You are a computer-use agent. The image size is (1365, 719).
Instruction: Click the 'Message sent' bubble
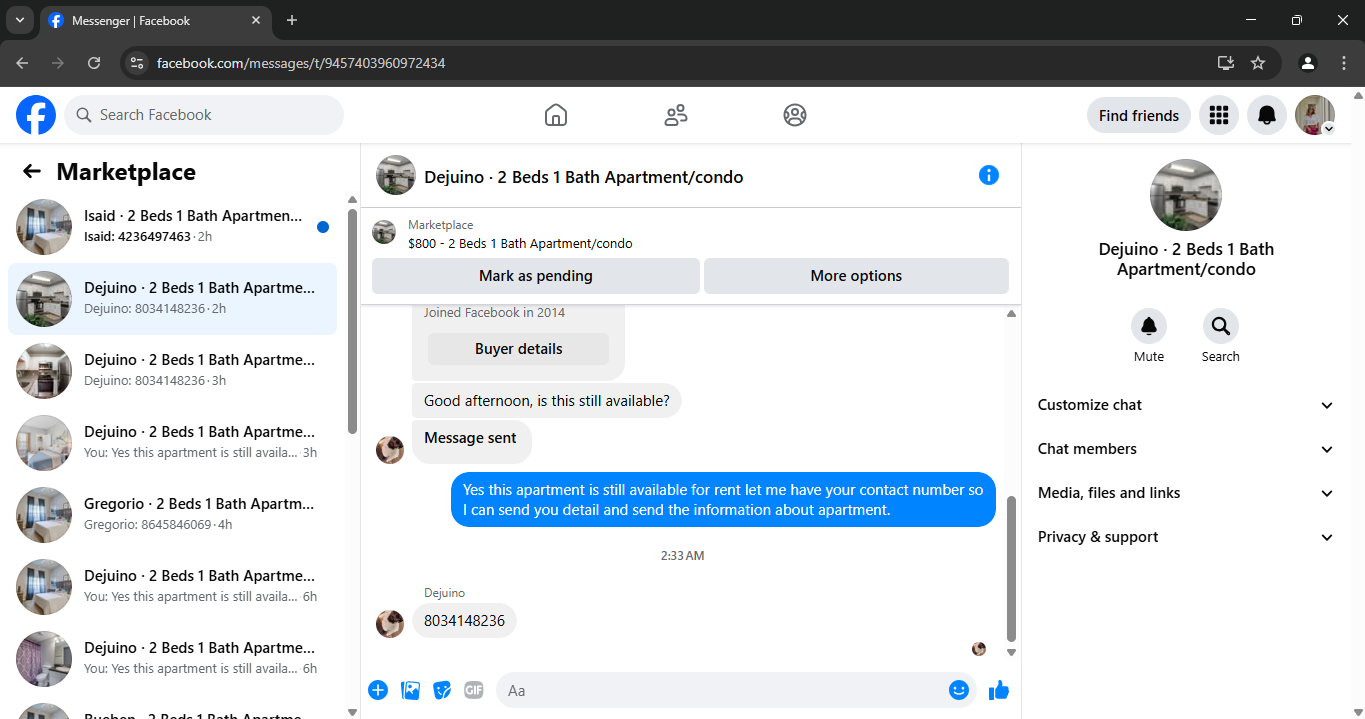click(471, 441)
